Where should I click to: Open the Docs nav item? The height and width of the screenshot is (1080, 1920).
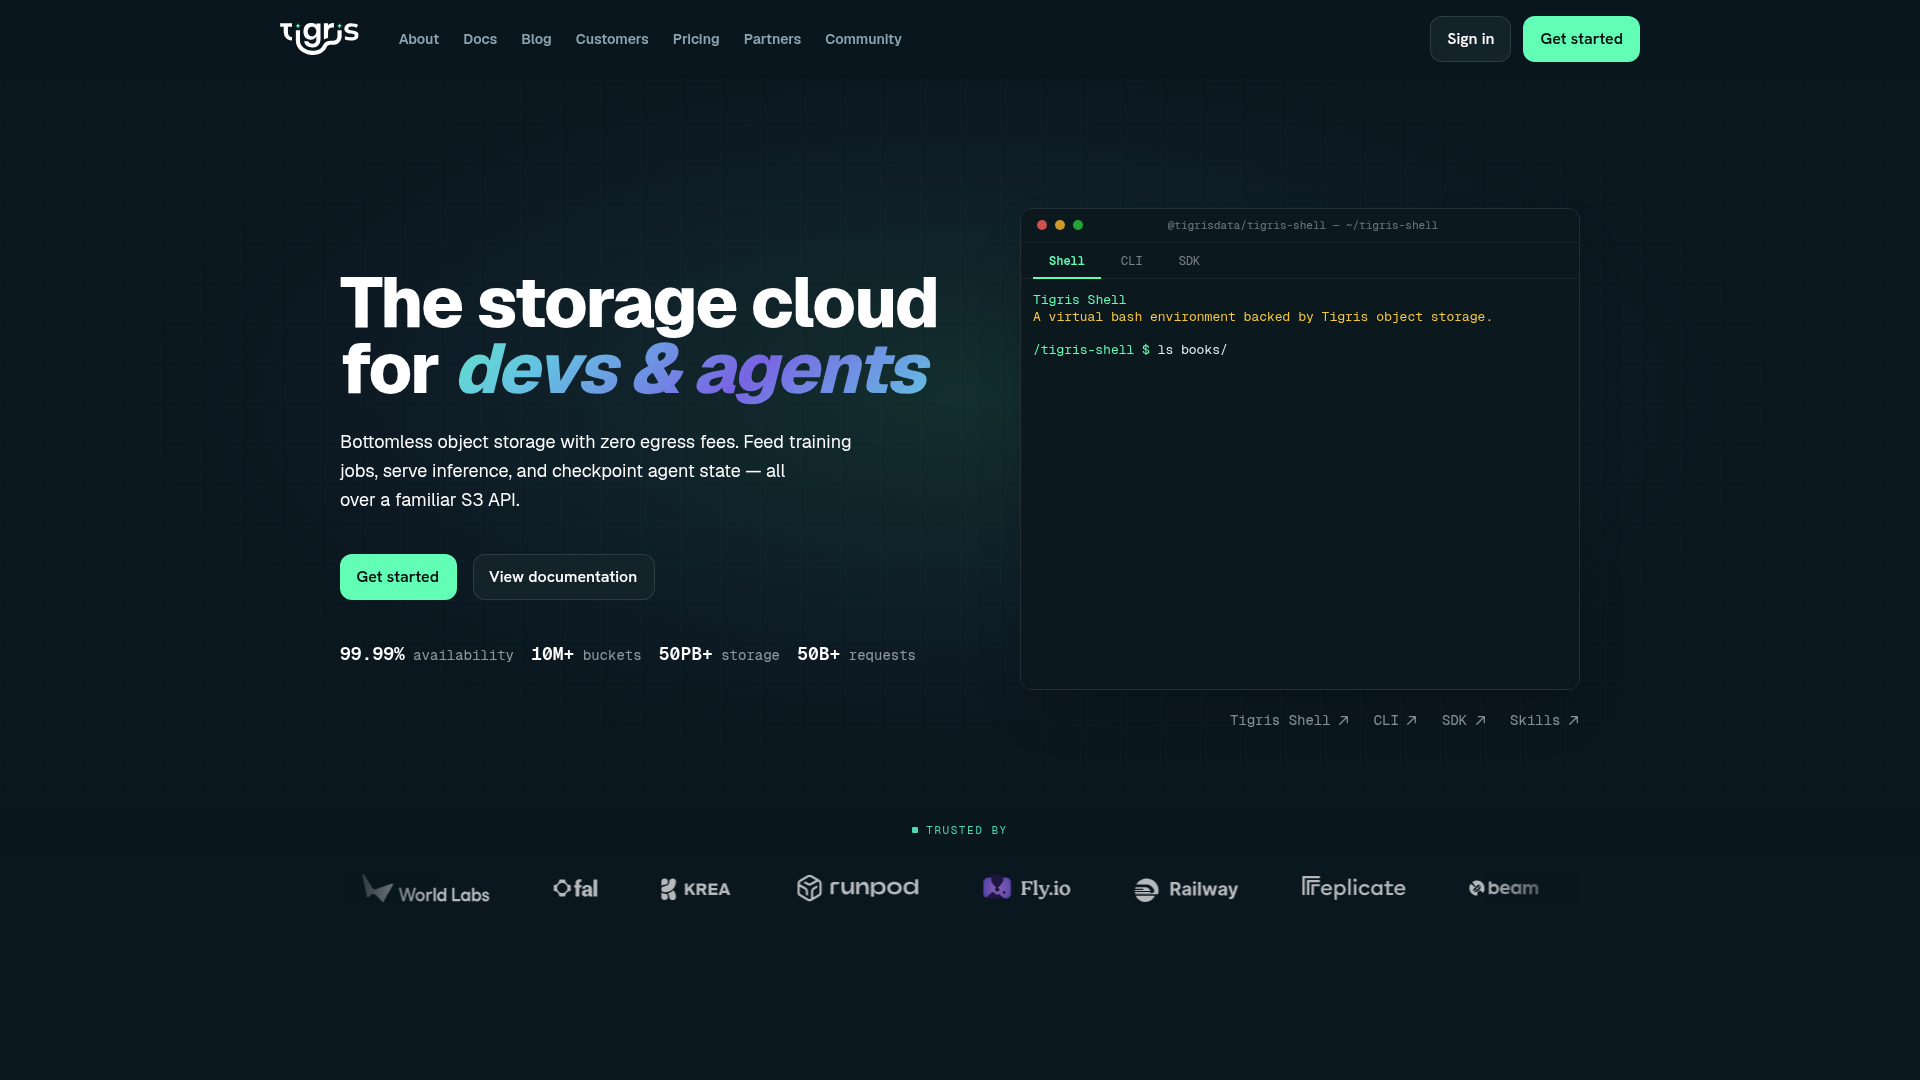click(x=480, y=39)
